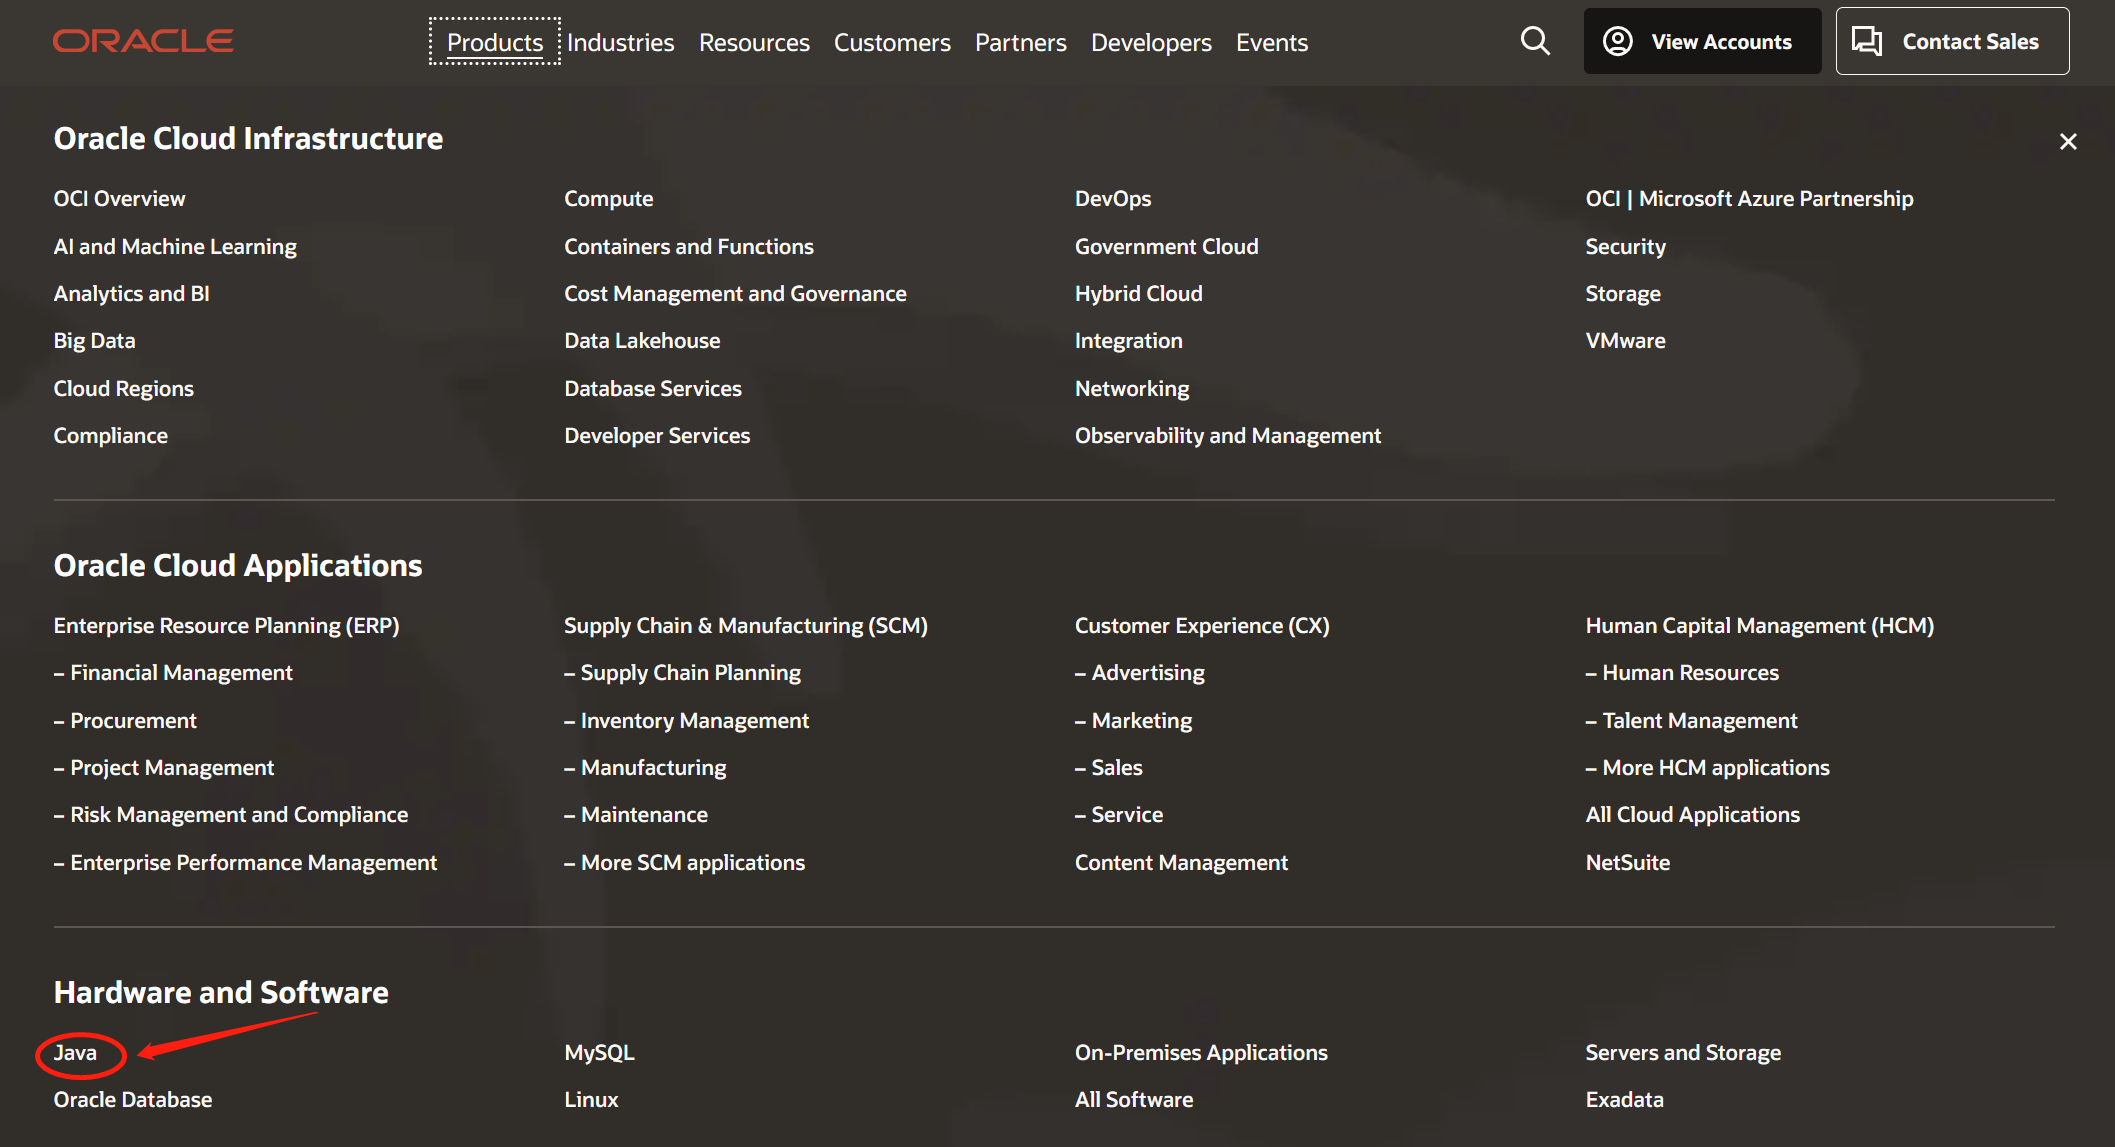Viewport: 2115px width, 1147px height.
Task: Open the search magnifier icon
Action: [1535, 41]
